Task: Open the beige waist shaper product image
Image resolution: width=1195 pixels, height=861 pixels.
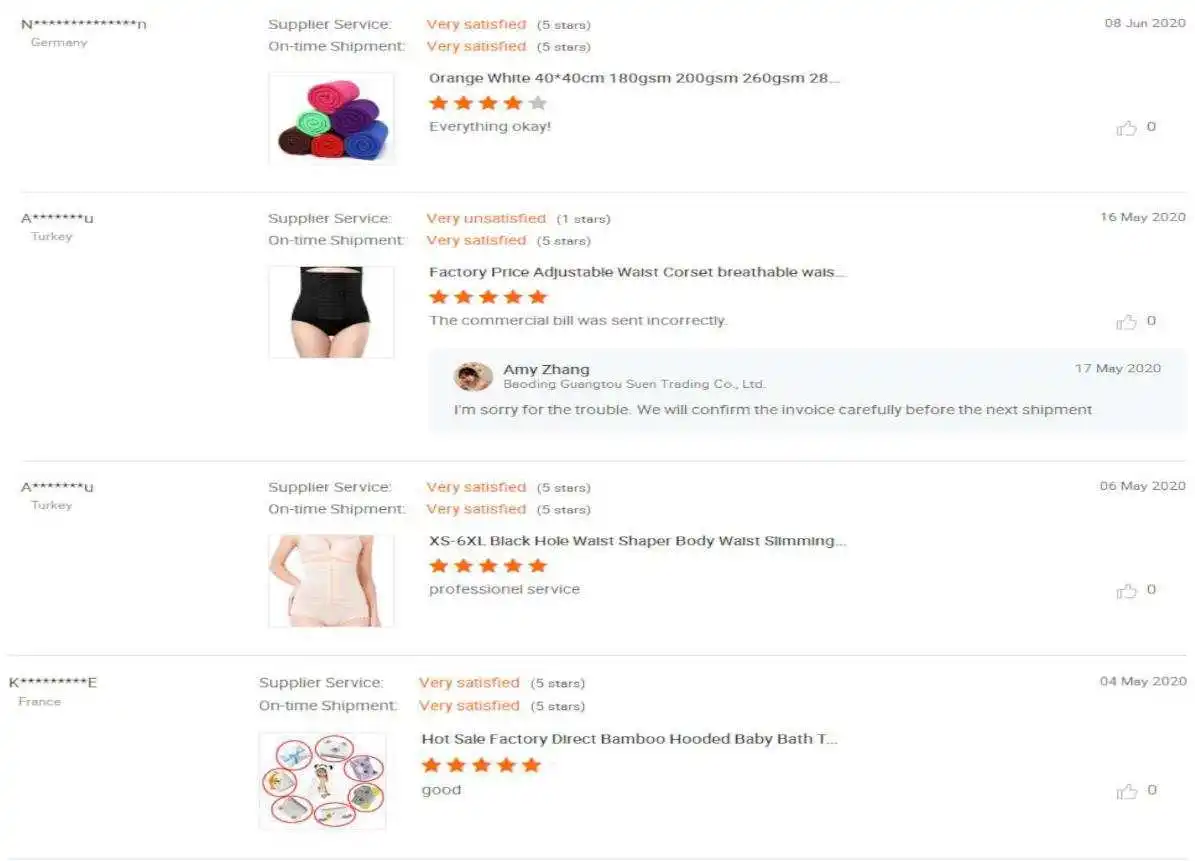Action: click(x=332, y=581)
